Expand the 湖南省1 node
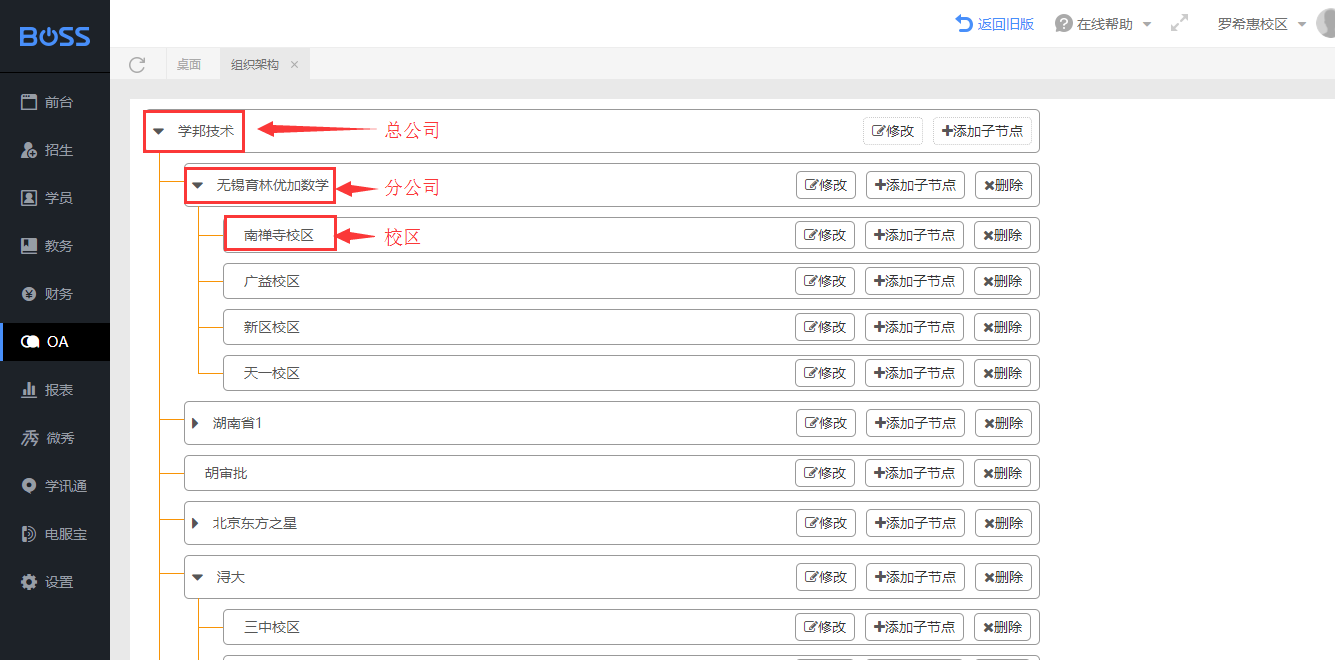The width and height of the screenshot is (1335, 660). click(x=196, y=423)
